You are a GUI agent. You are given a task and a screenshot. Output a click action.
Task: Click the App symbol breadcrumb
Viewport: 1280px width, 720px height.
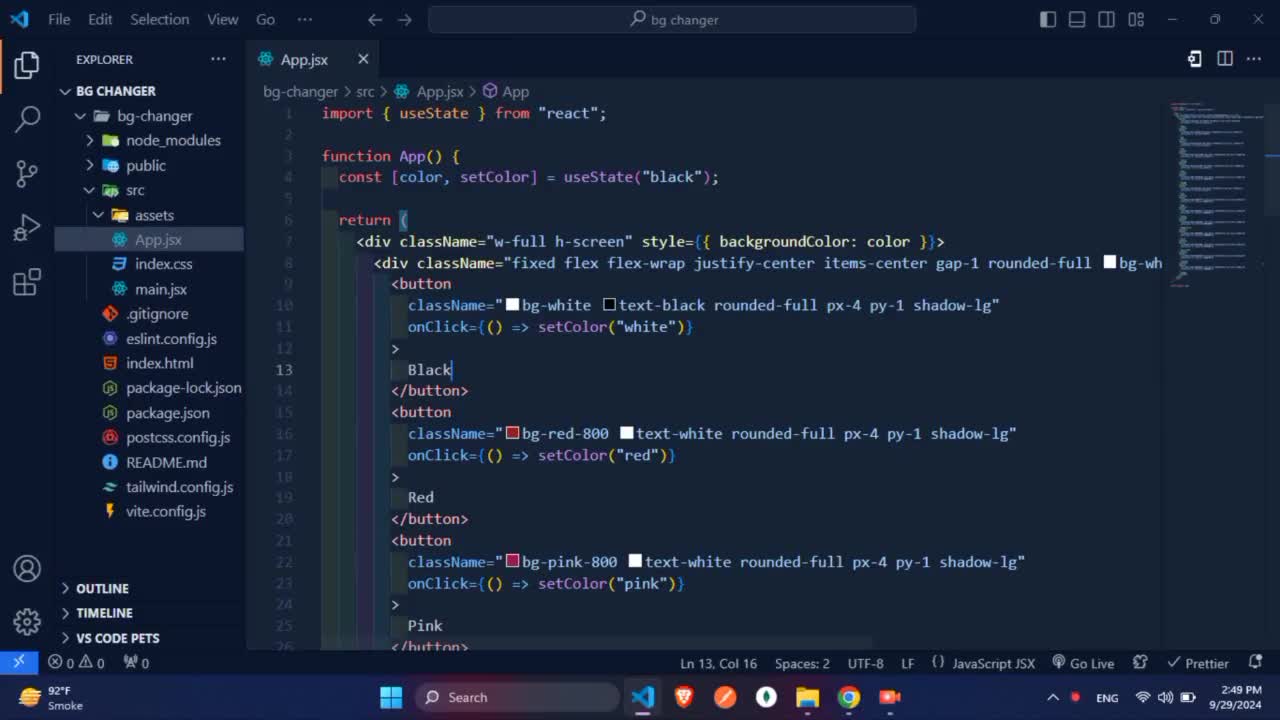tap(506, 91)
